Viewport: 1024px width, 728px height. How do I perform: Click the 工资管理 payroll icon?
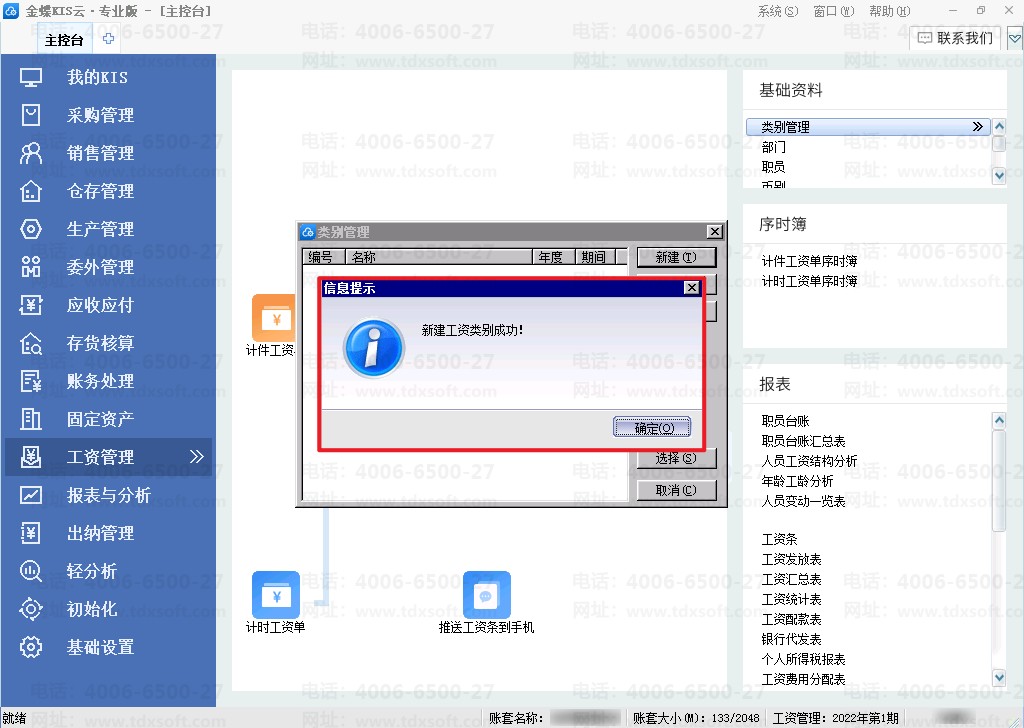pos(31,456)
